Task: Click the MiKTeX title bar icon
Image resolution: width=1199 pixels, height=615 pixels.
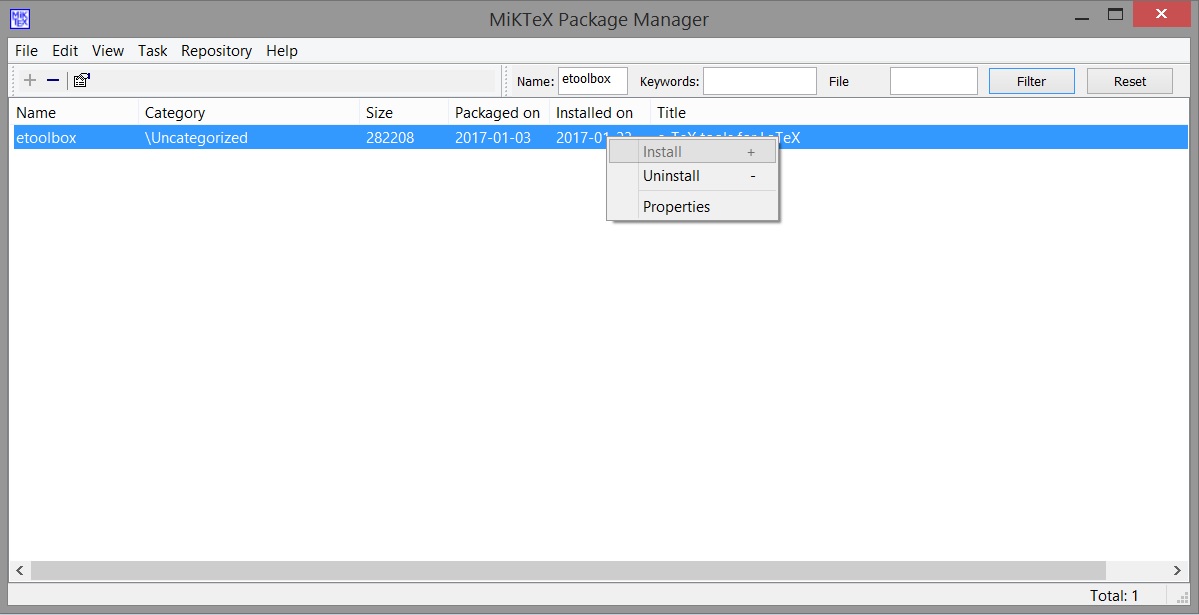Action: (19, 18)
